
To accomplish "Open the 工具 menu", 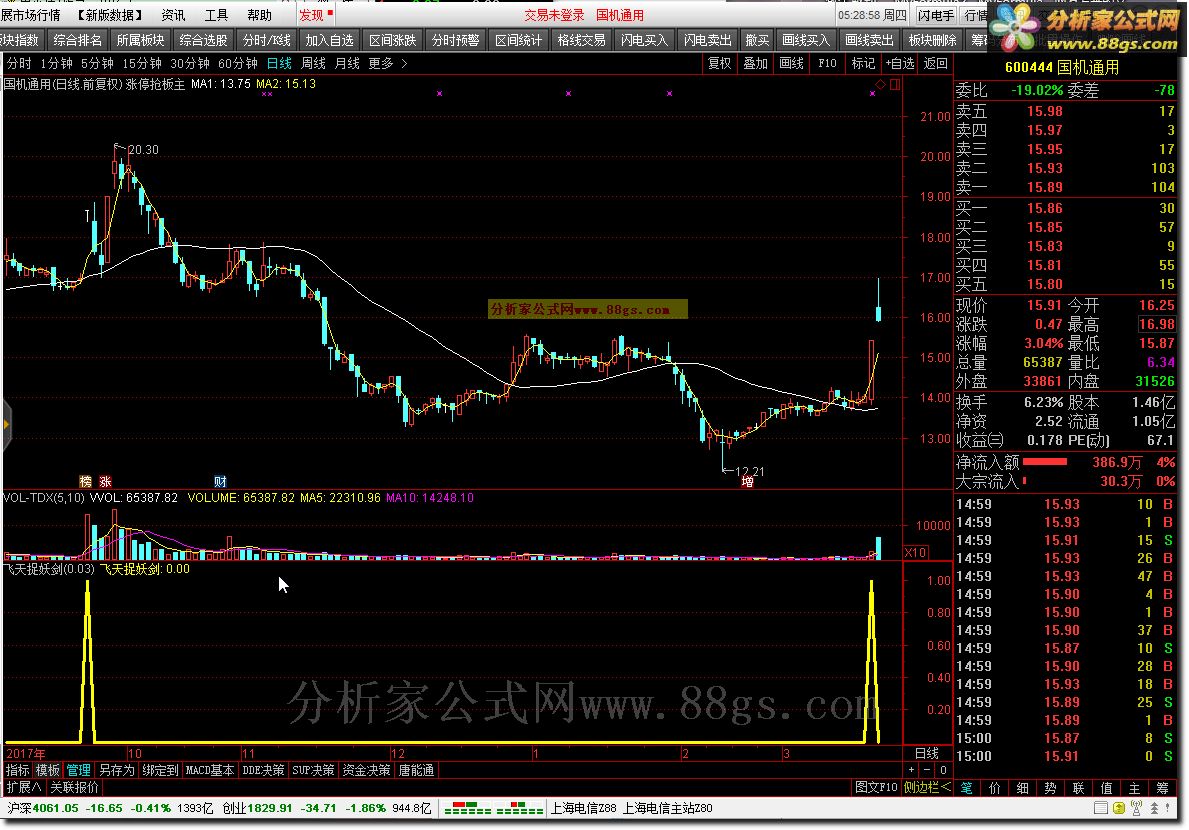I will 217,15.
